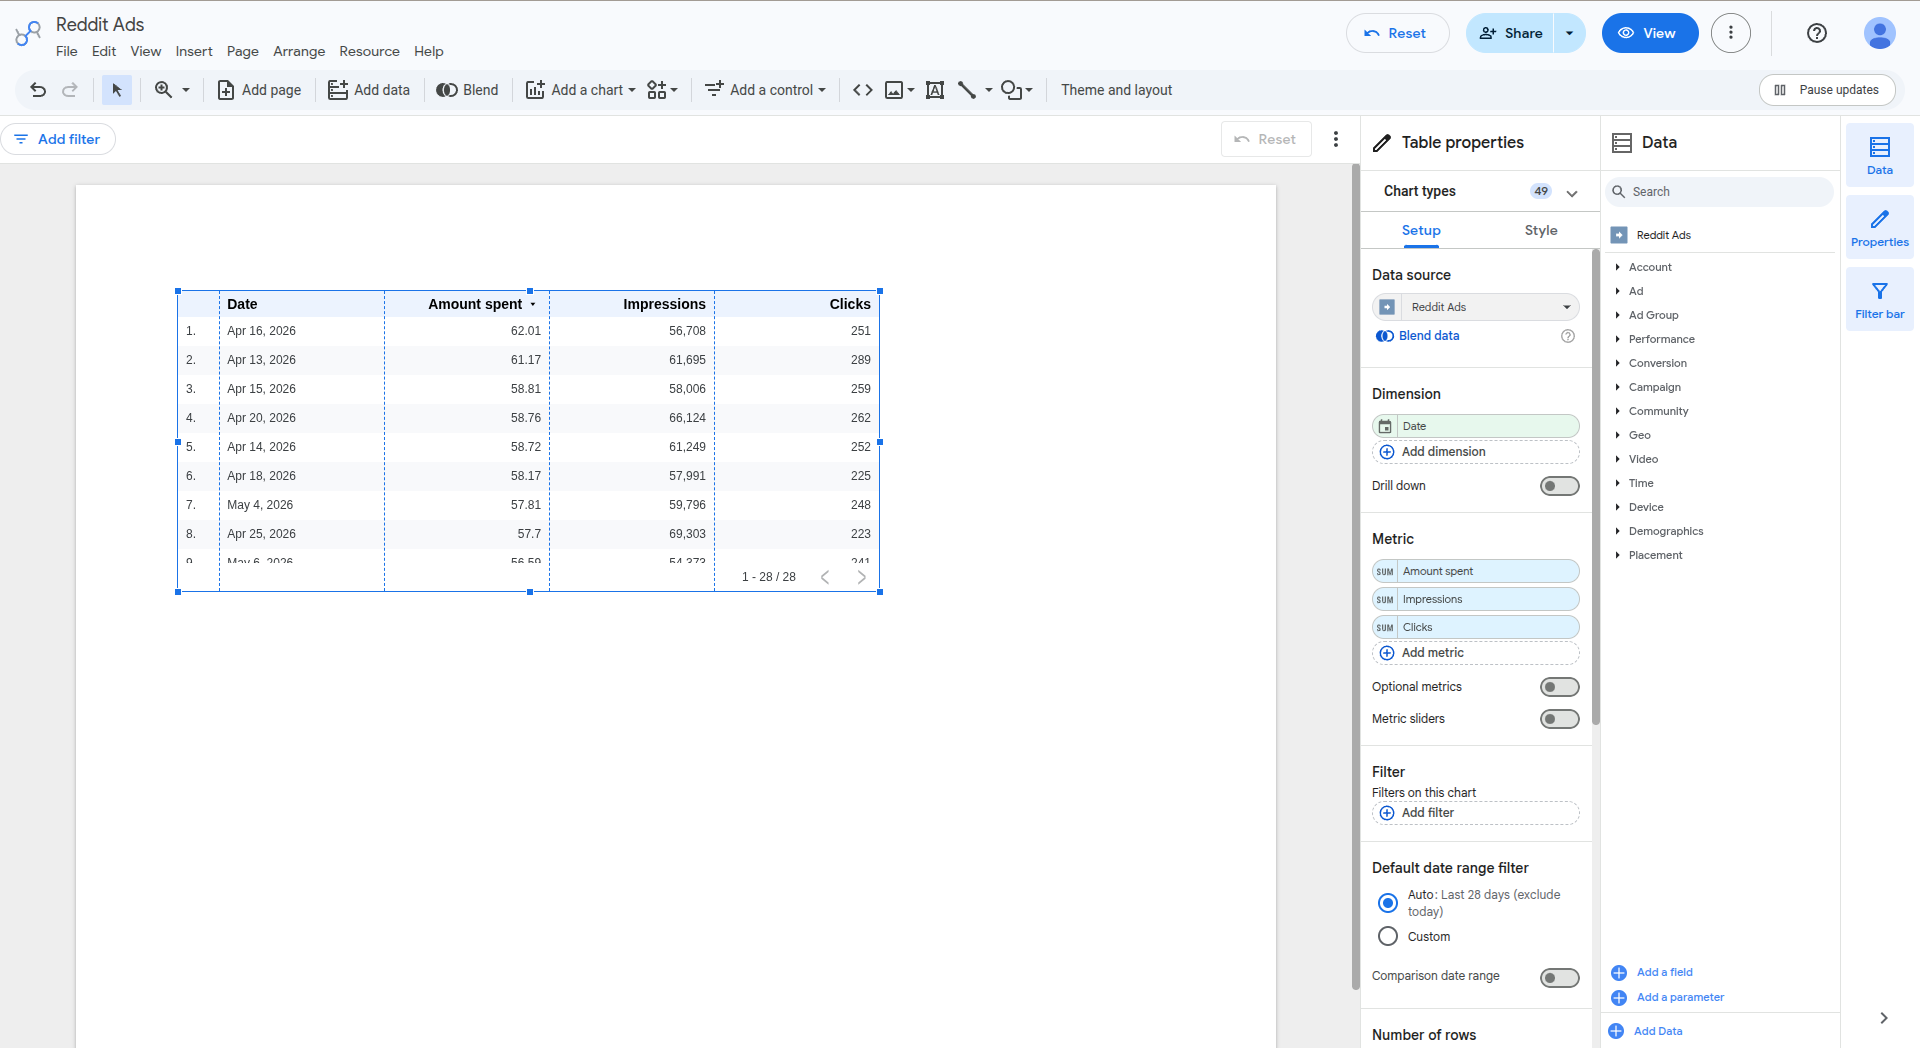The width and height of the screenshot is (1920, 1048).
Task: Open the Filter bar side panel icon
Action: (1880, 299)
